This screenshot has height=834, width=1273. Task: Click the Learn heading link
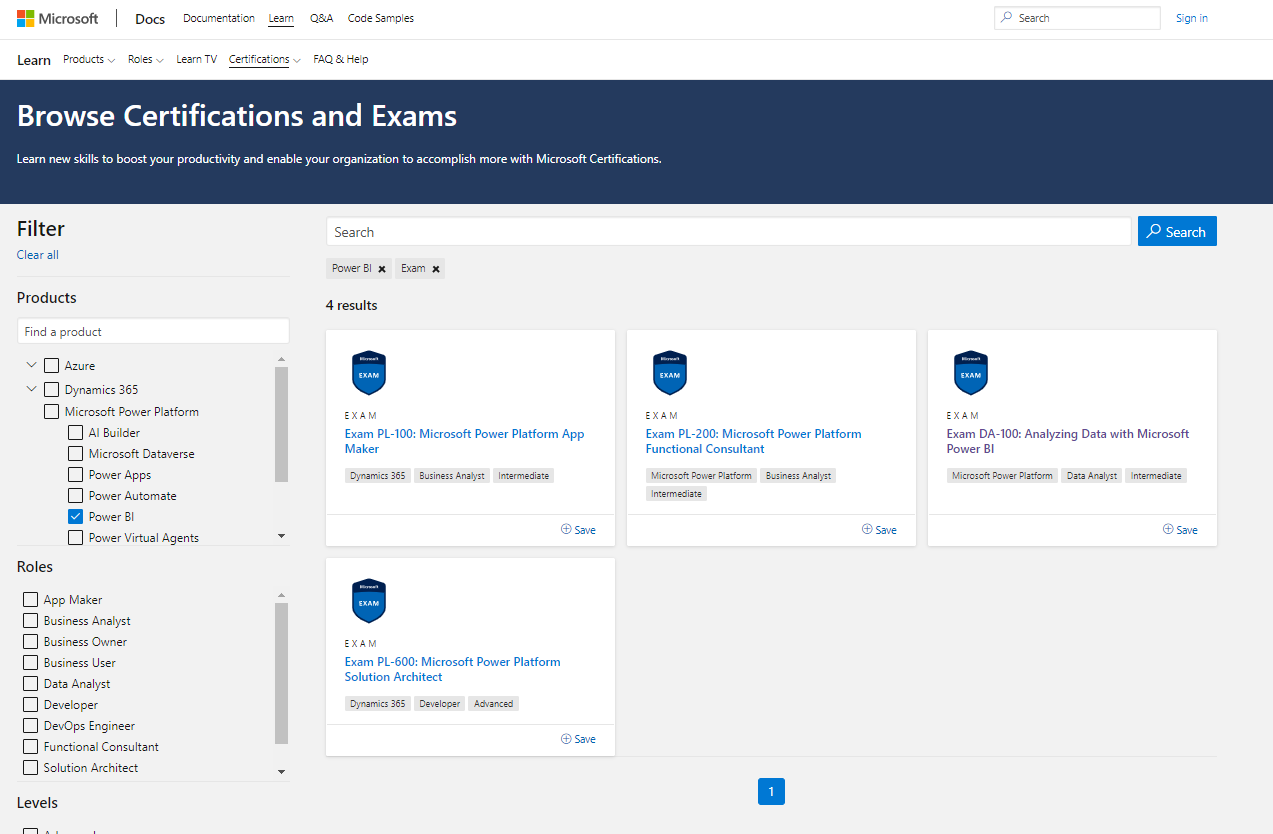(34, 60)
